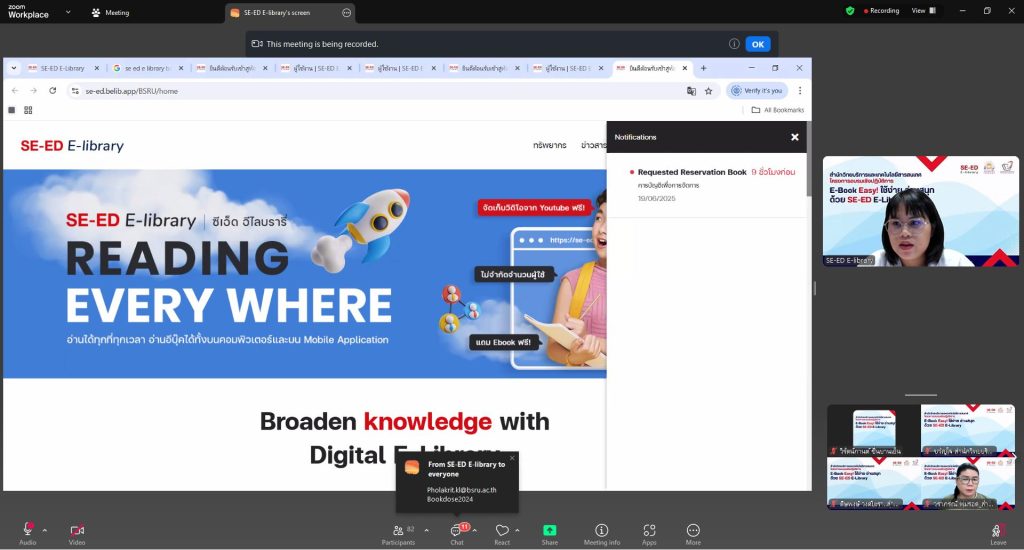Click Pholakrit.kl@bsru.ac.th in chat popup

462,490
